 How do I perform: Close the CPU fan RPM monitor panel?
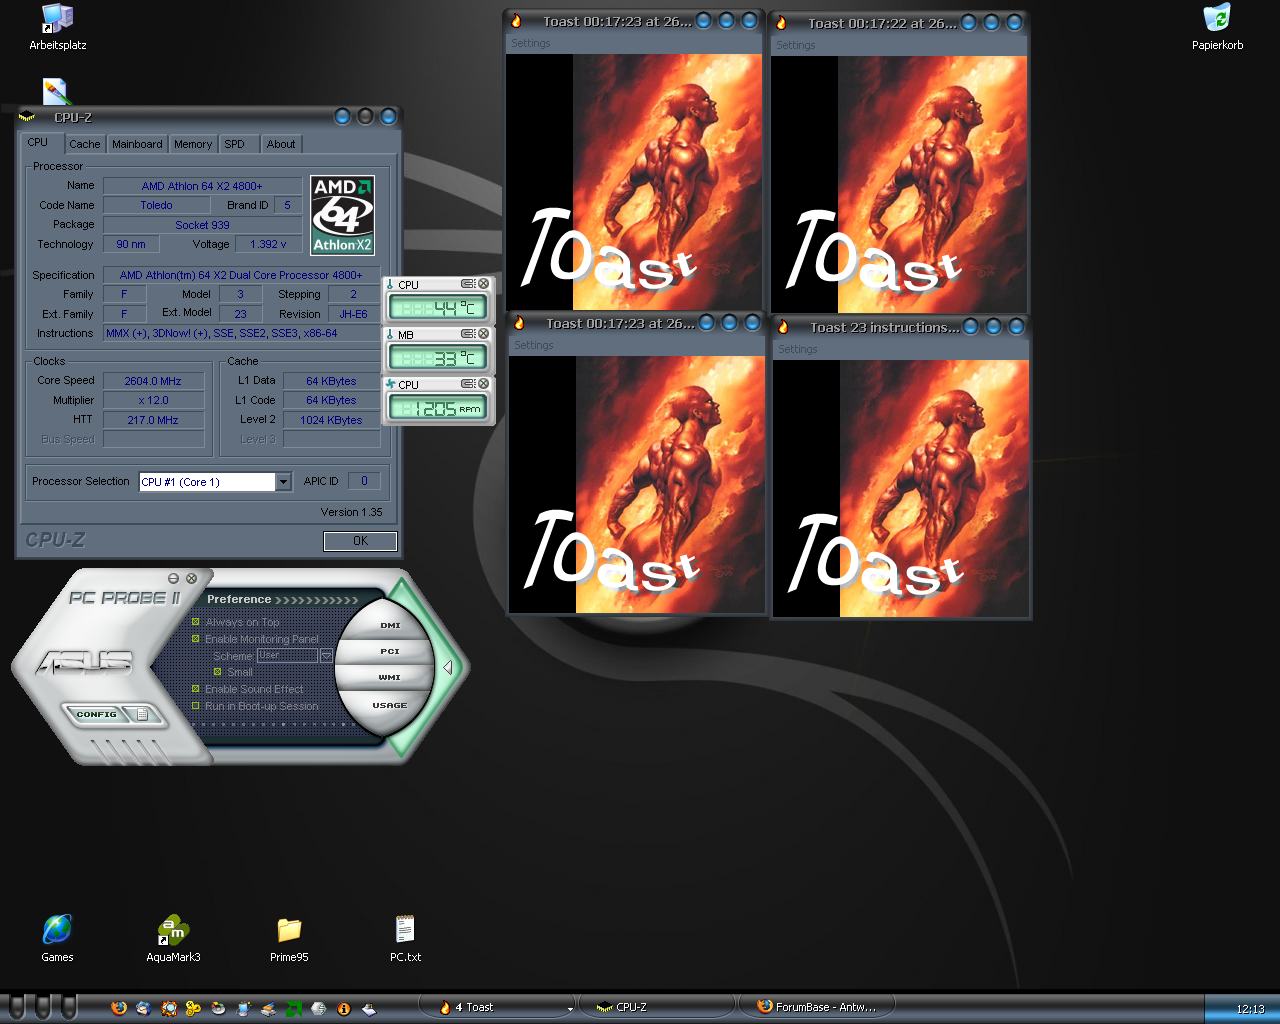[x=484, y=384]
